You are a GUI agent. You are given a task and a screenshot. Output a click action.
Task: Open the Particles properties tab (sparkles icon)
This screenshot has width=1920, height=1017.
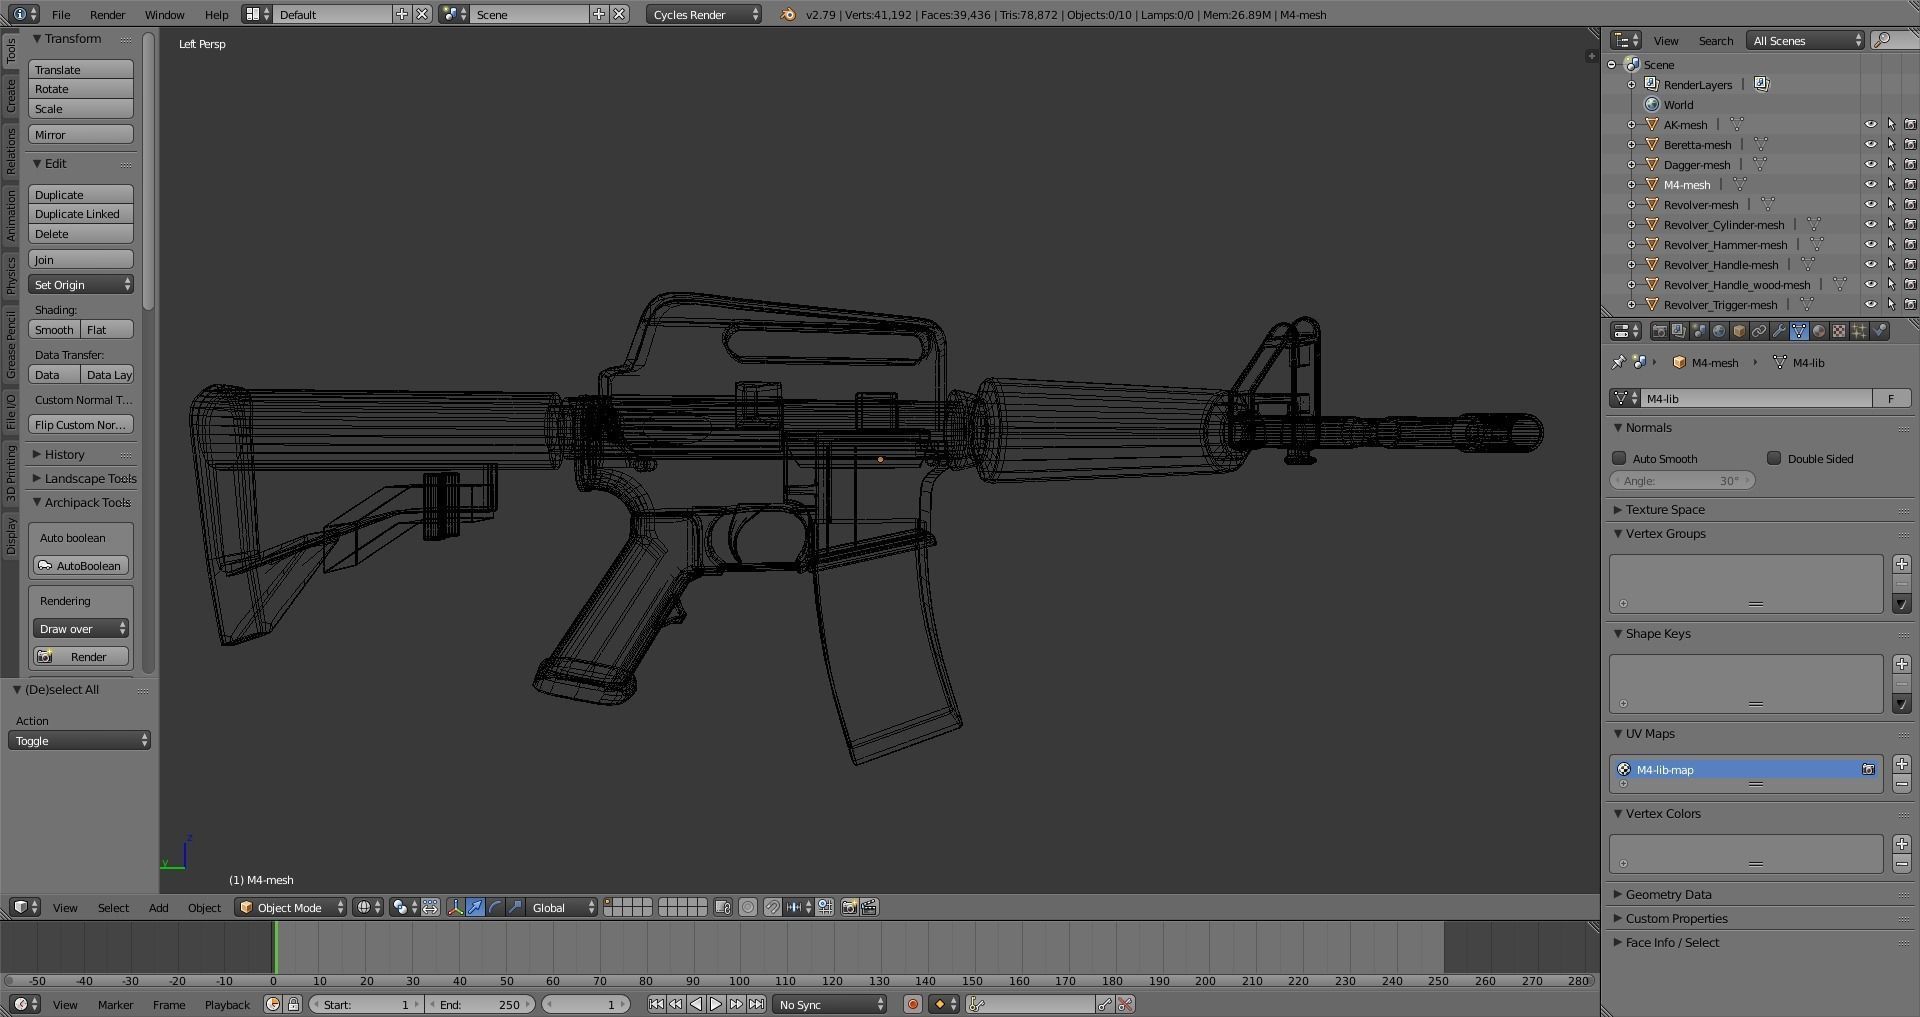pos(1859,331)
